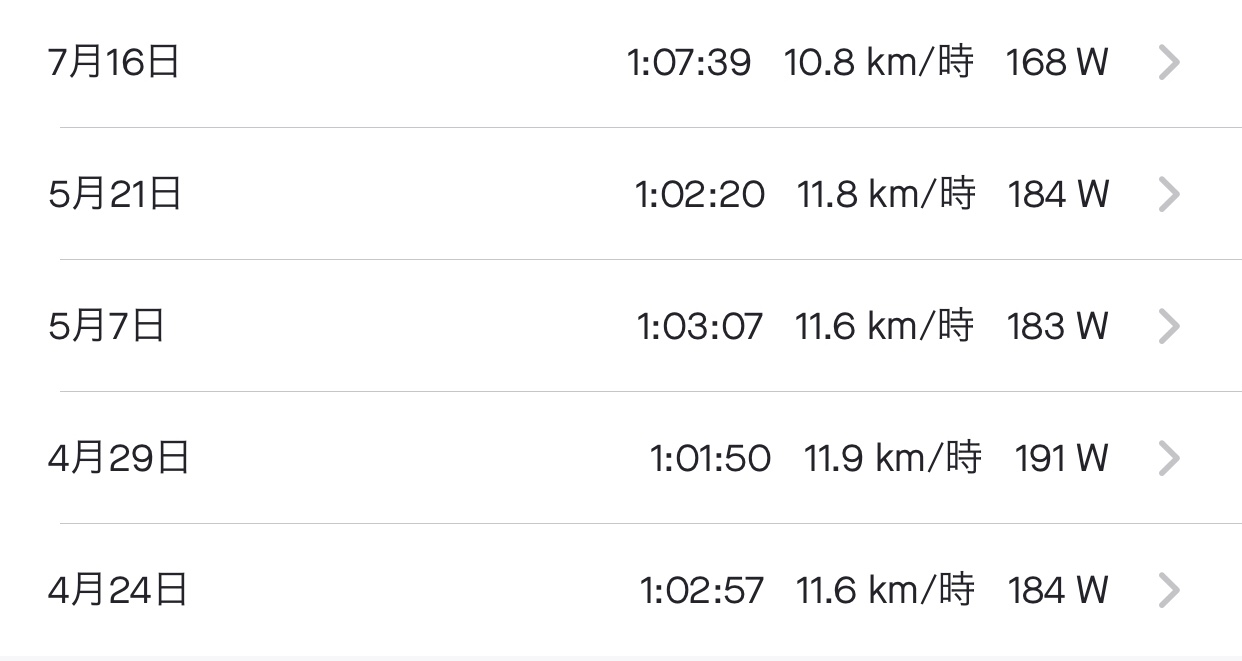
Task: Open the 7月16日 workout chevron
Action: [x=1169, y=63]
